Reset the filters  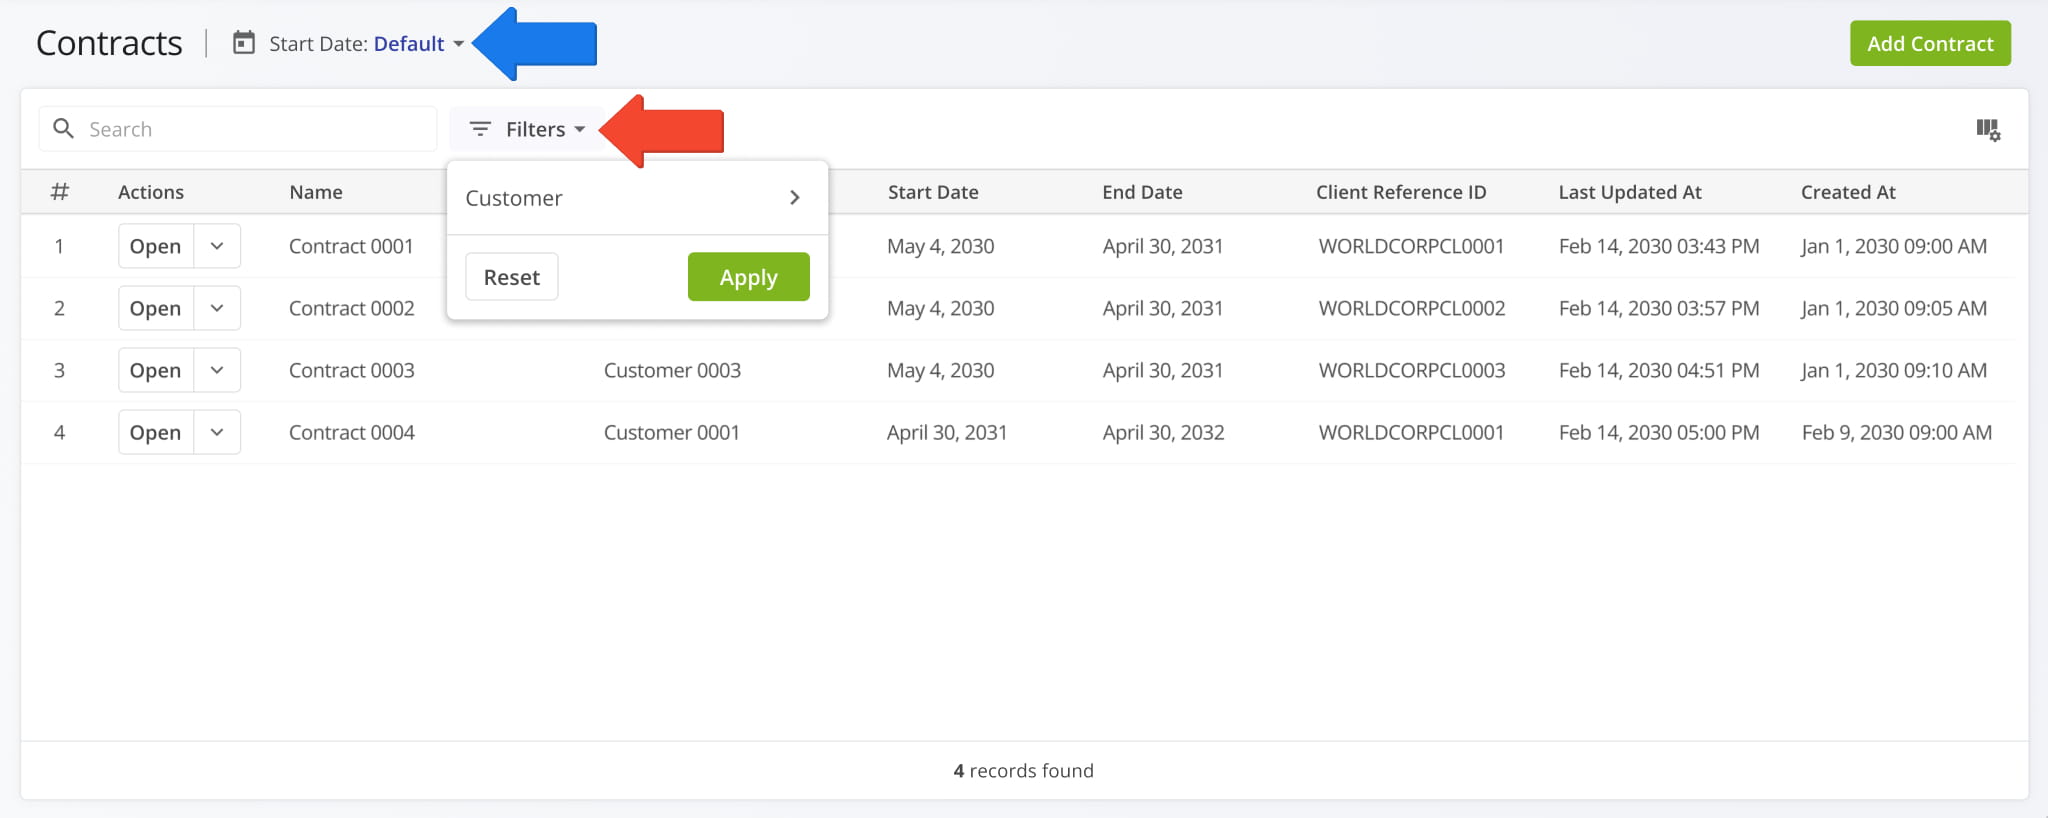point(511,277)
